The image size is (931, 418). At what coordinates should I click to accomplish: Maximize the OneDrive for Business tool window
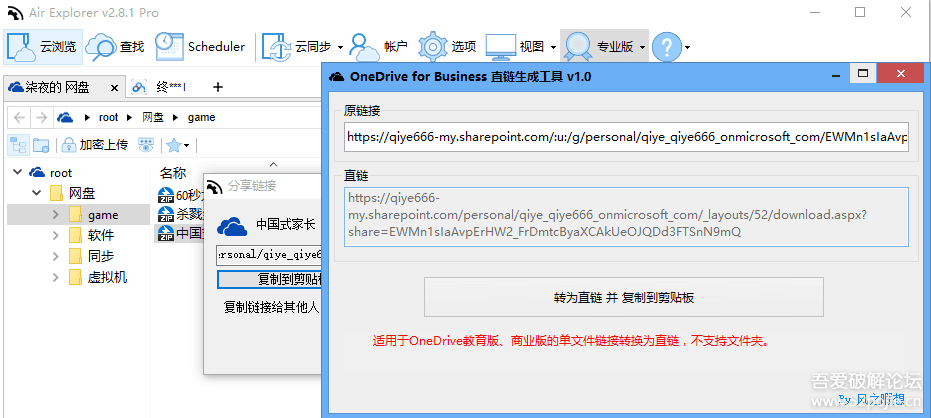(863, 74)
